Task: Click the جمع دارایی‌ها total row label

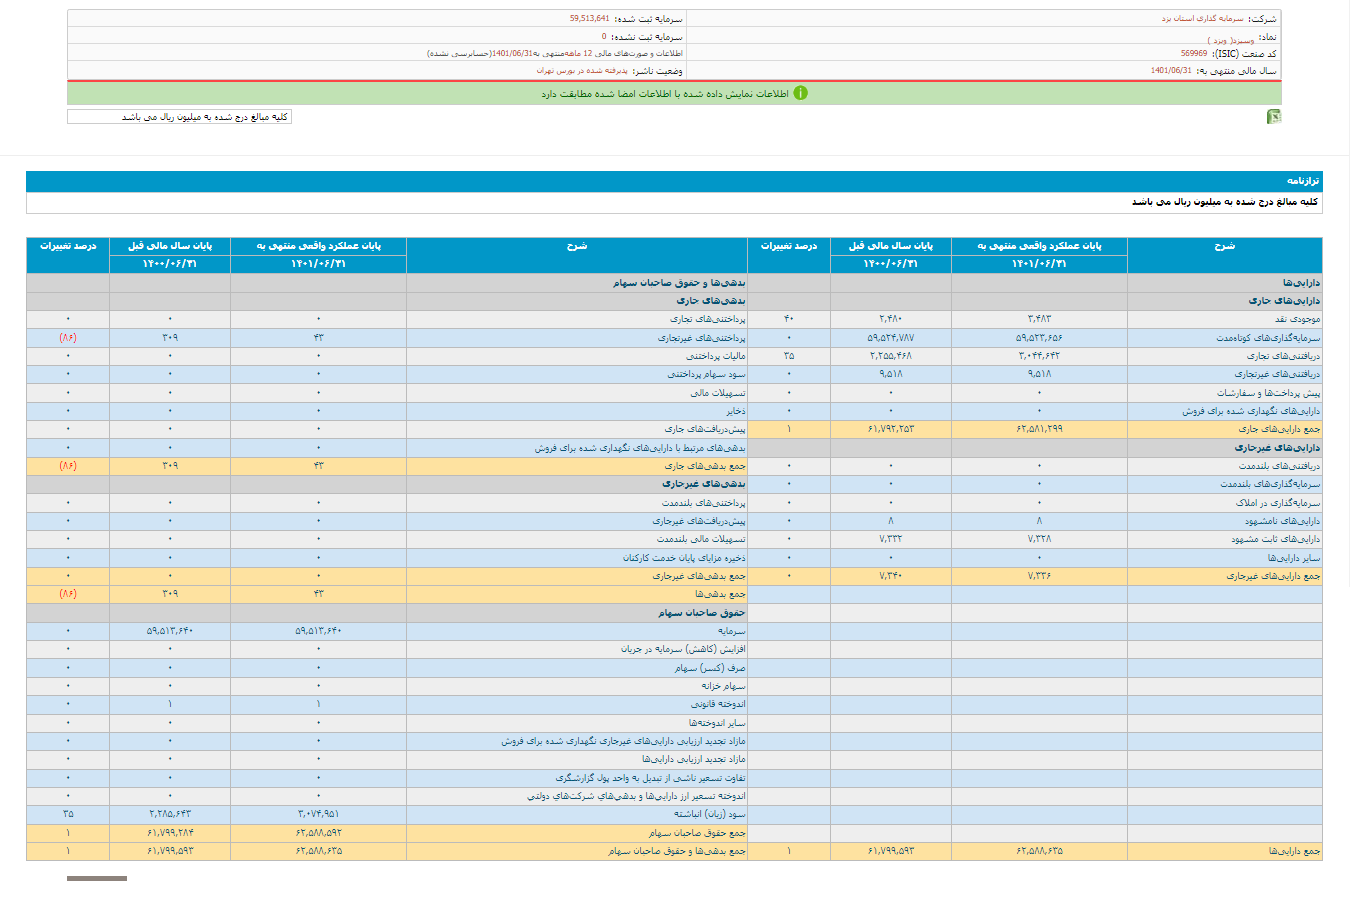Action: point(1294,851)
